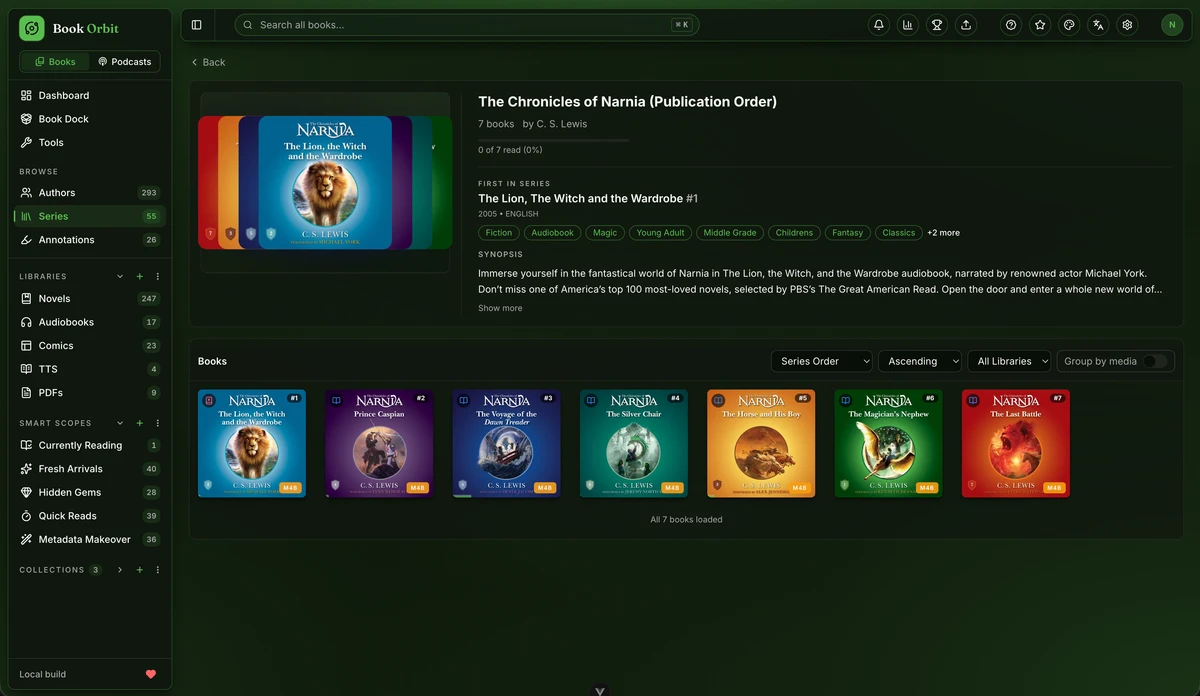Open The Magician's Nephew book cover
Image resolution: width=1200 pixels, height=696 pixels.
(889, 443)
